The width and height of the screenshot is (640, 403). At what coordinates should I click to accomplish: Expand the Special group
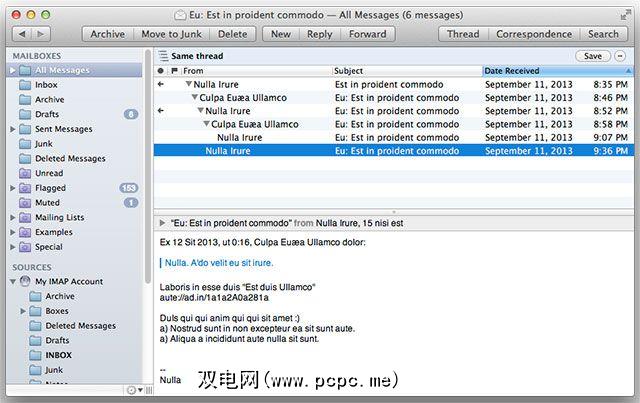(12, 247)
